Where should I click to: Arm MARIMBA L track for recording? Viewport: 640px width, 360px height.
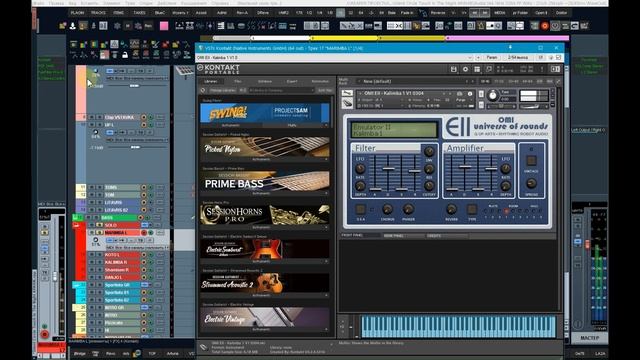pyautogui.click(x=144, y=233)
